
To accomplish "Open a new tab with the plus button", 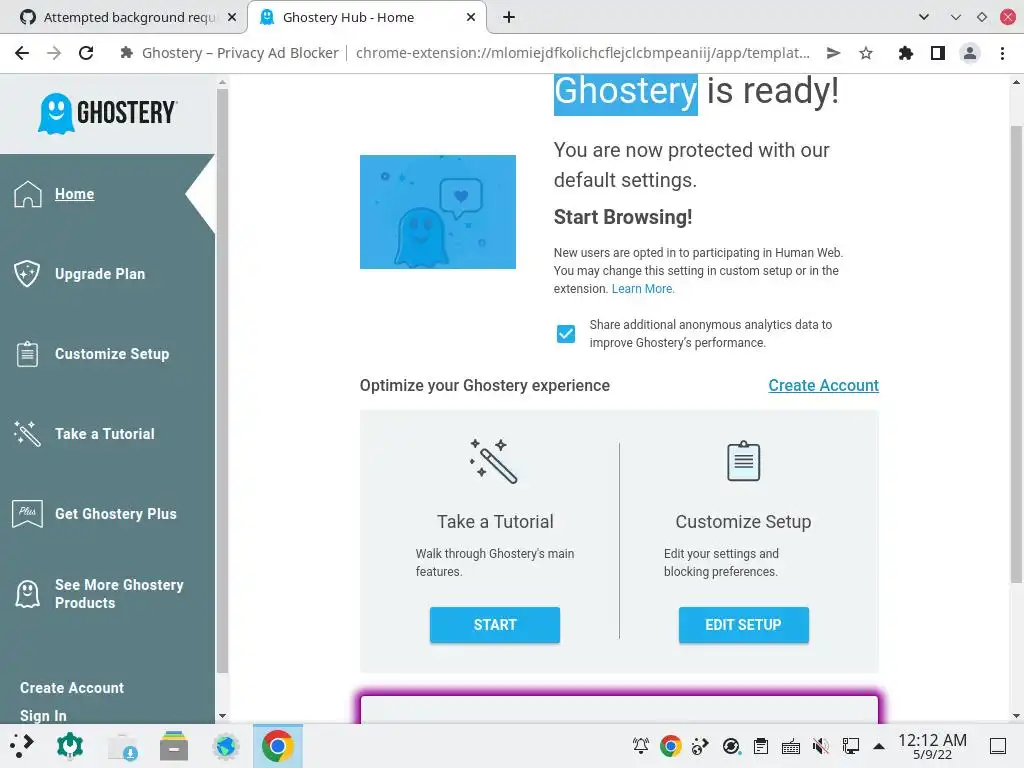I will 509,17.
